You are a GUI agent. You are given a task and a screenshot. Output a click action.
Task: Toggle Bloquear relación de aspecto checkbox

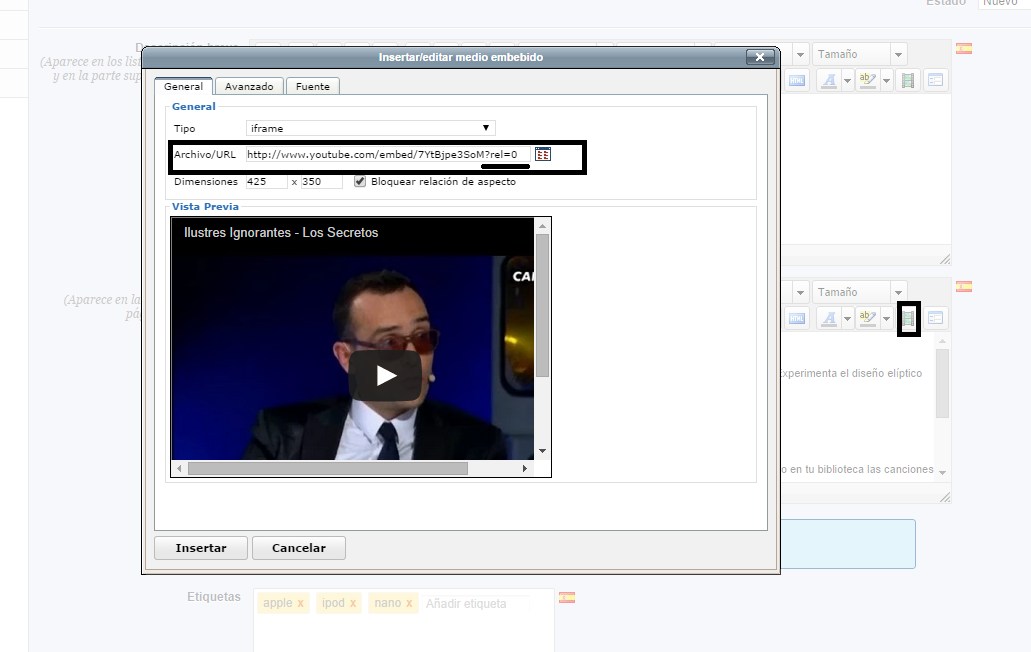pyautogui.click(x=360, y=182)
